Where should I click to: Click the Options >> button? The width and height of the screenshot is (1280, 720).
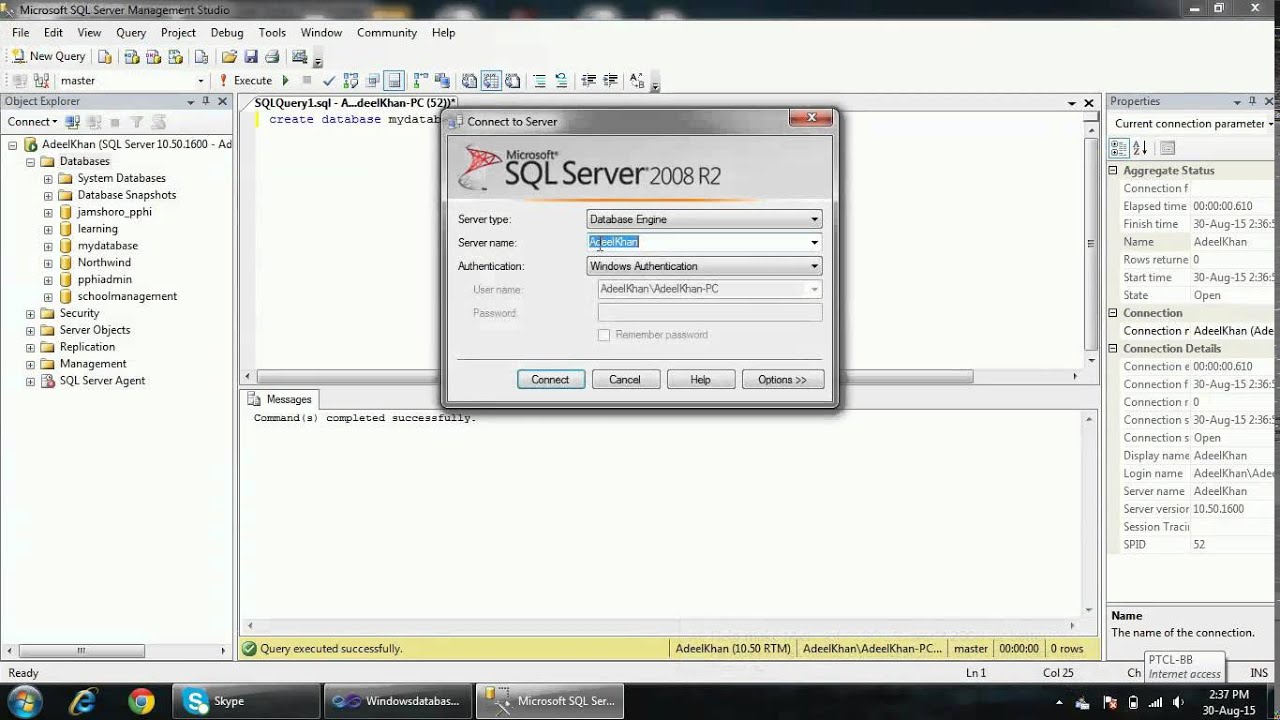coord(782,380)
